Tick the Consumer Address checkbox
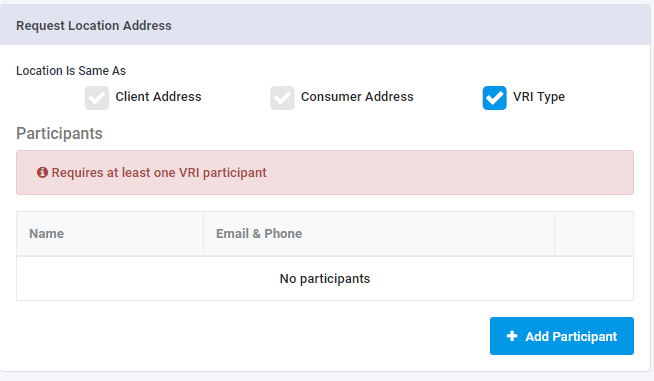The width and height of the screenshot is (654, 381). coord(282,98)
